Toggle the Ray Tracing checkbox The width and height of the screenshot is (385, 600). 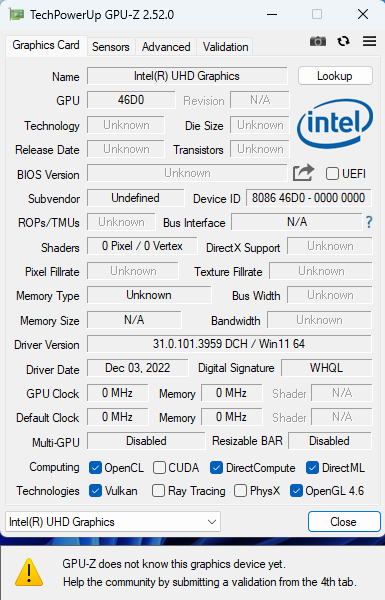[x=158, y=491]
